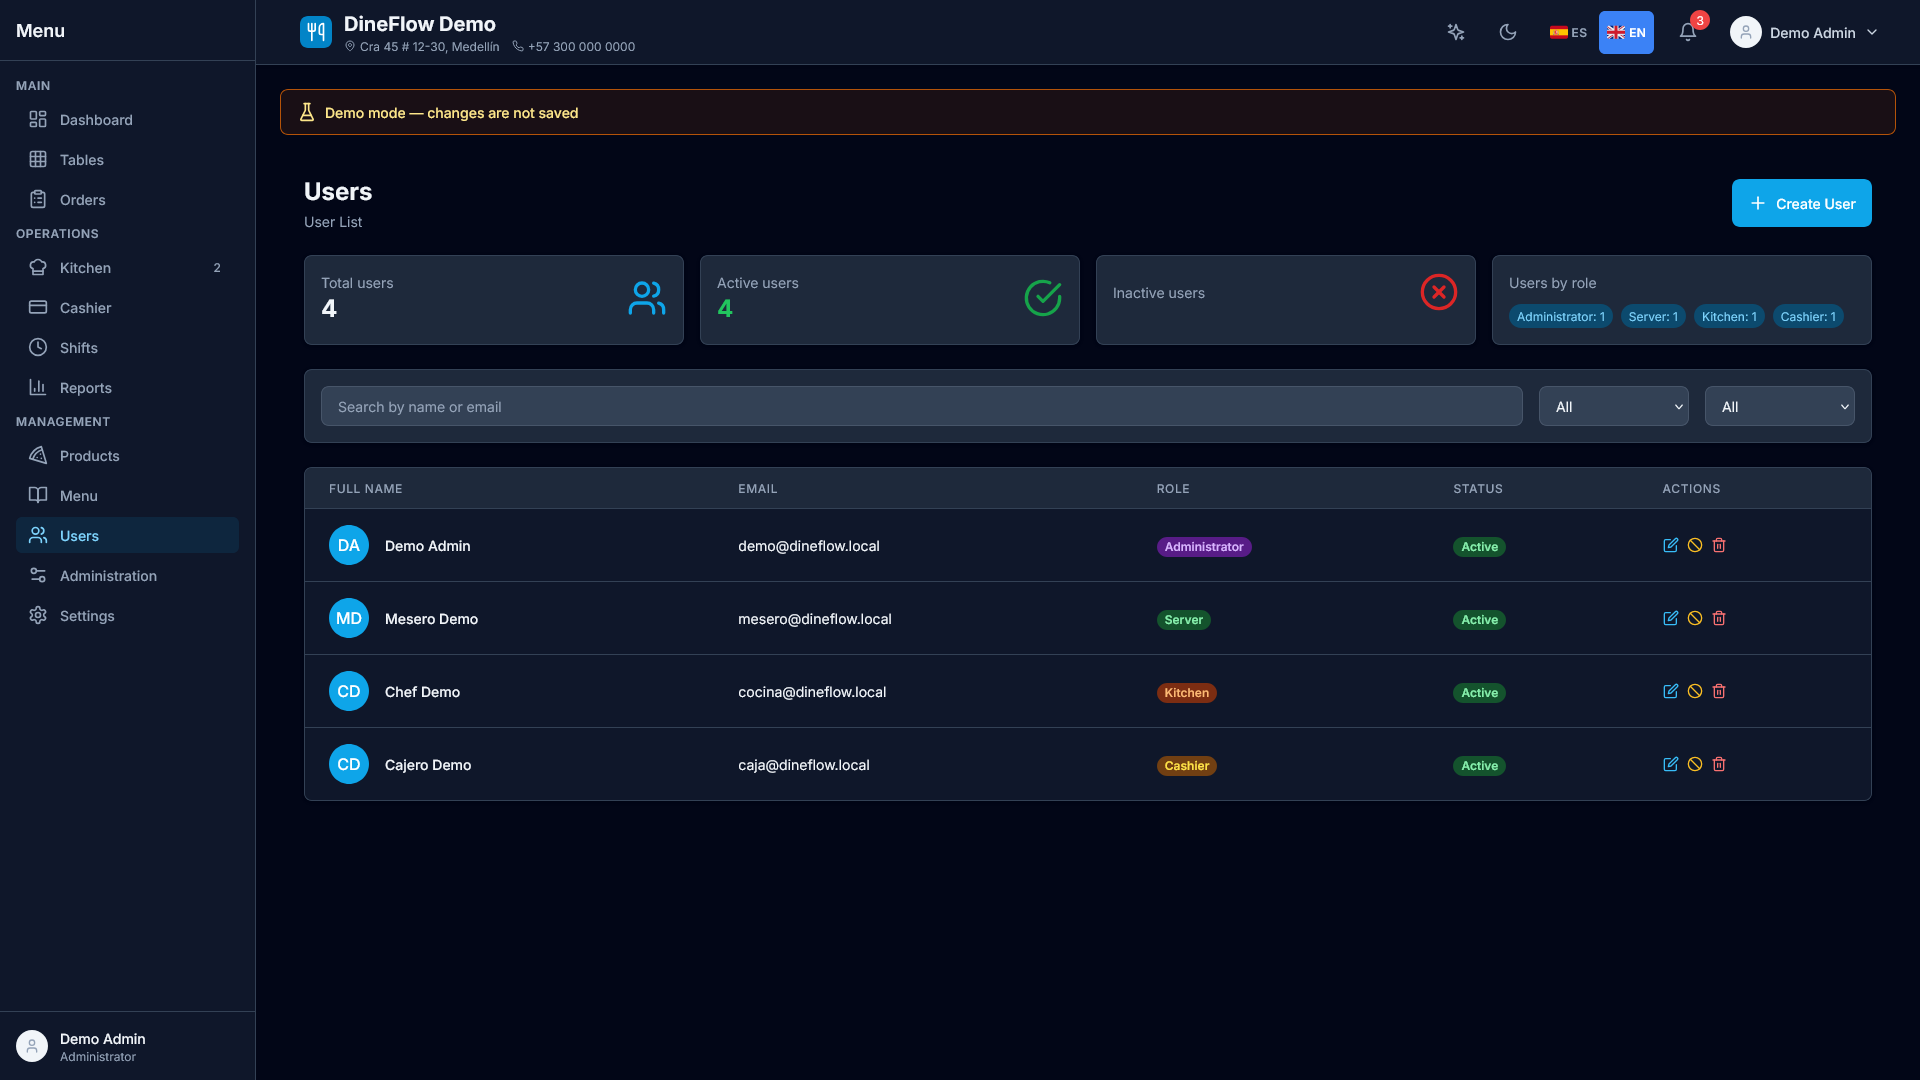Toggle dark mode with the moon icon
Viewport: 1920px width, 1080px height.
coord(1508,32)
